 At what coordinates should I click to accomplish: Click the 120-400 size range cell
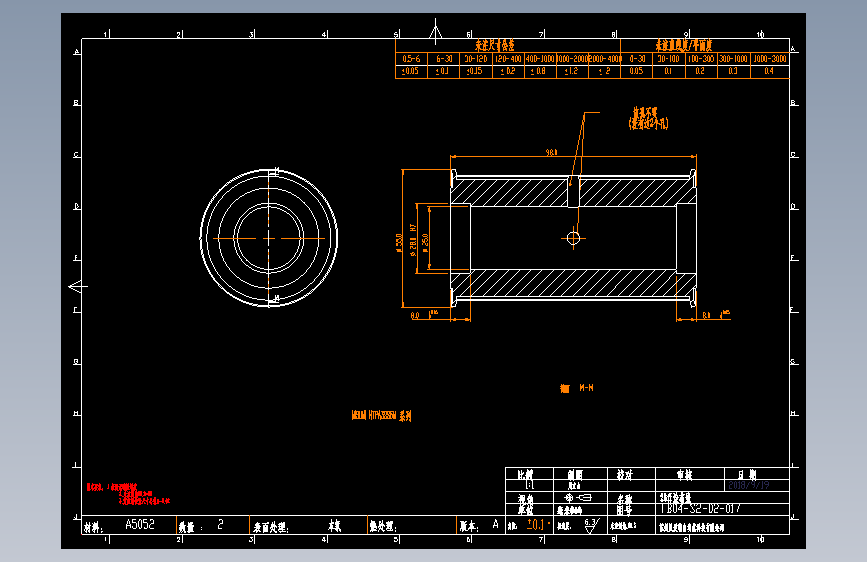tap(508, 59)
